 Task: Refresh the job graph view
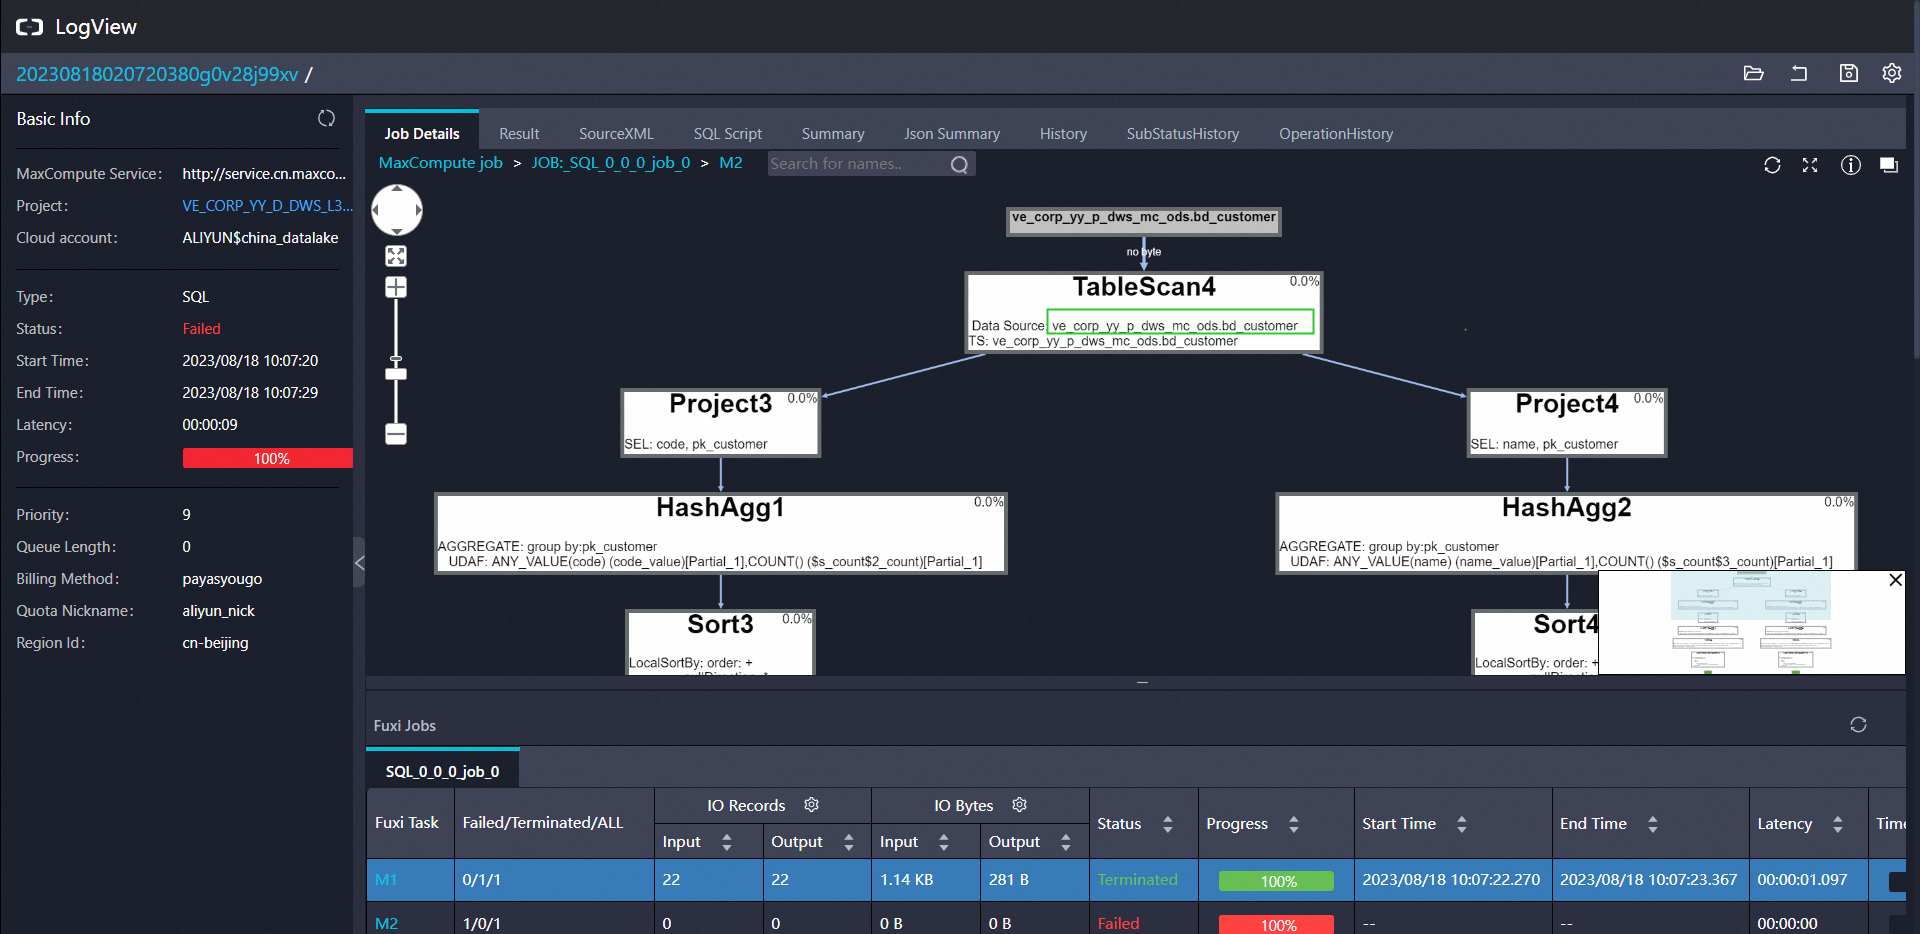coord(1772,165)
